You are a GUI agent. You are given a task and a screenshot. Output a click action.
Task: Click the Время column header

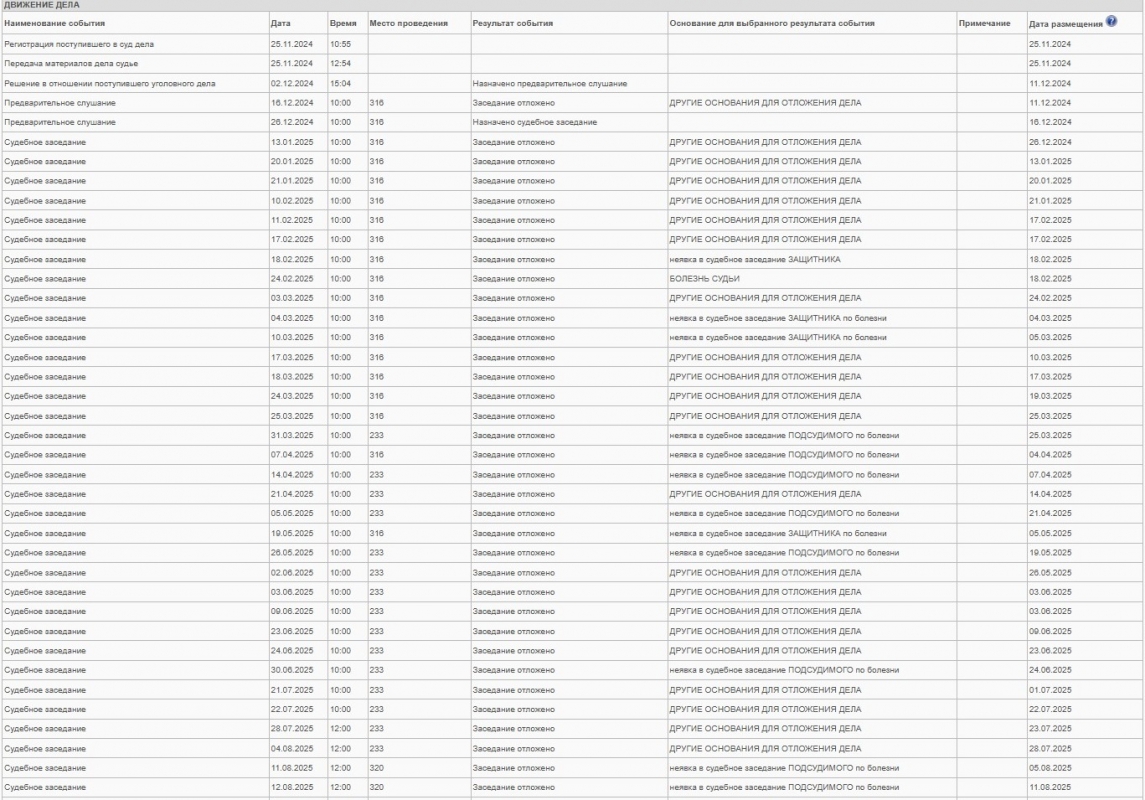(342, 23)
